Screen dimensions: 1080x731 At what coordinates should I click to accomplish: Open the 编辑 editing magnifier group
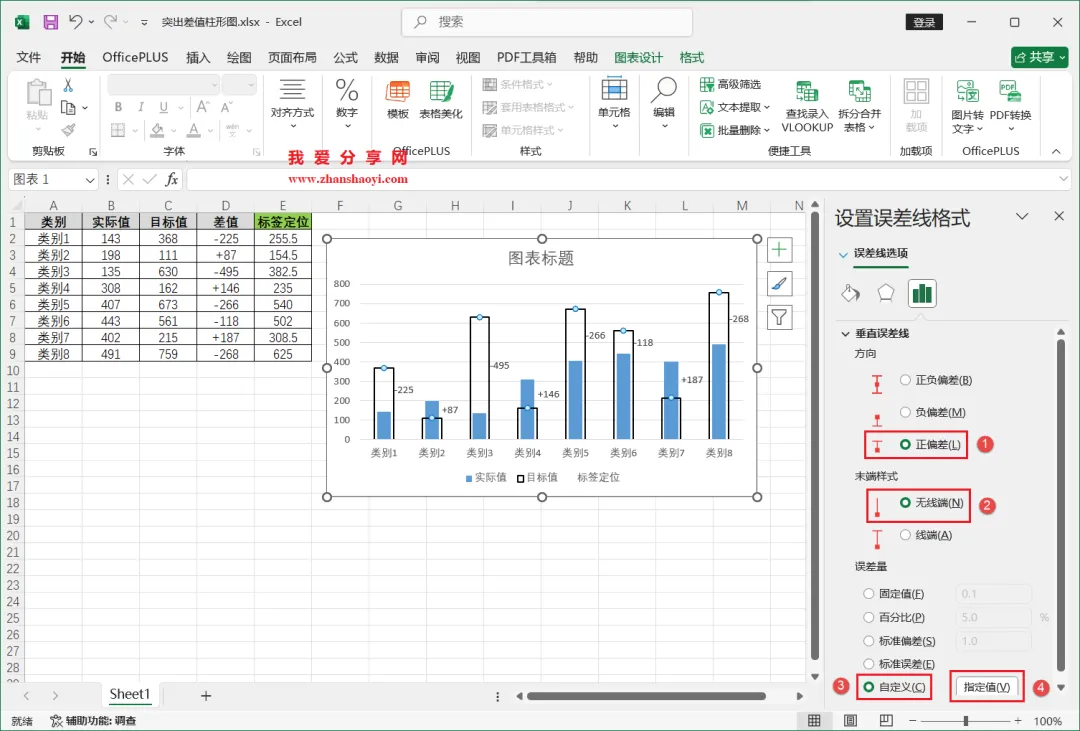tap(664, 103)
